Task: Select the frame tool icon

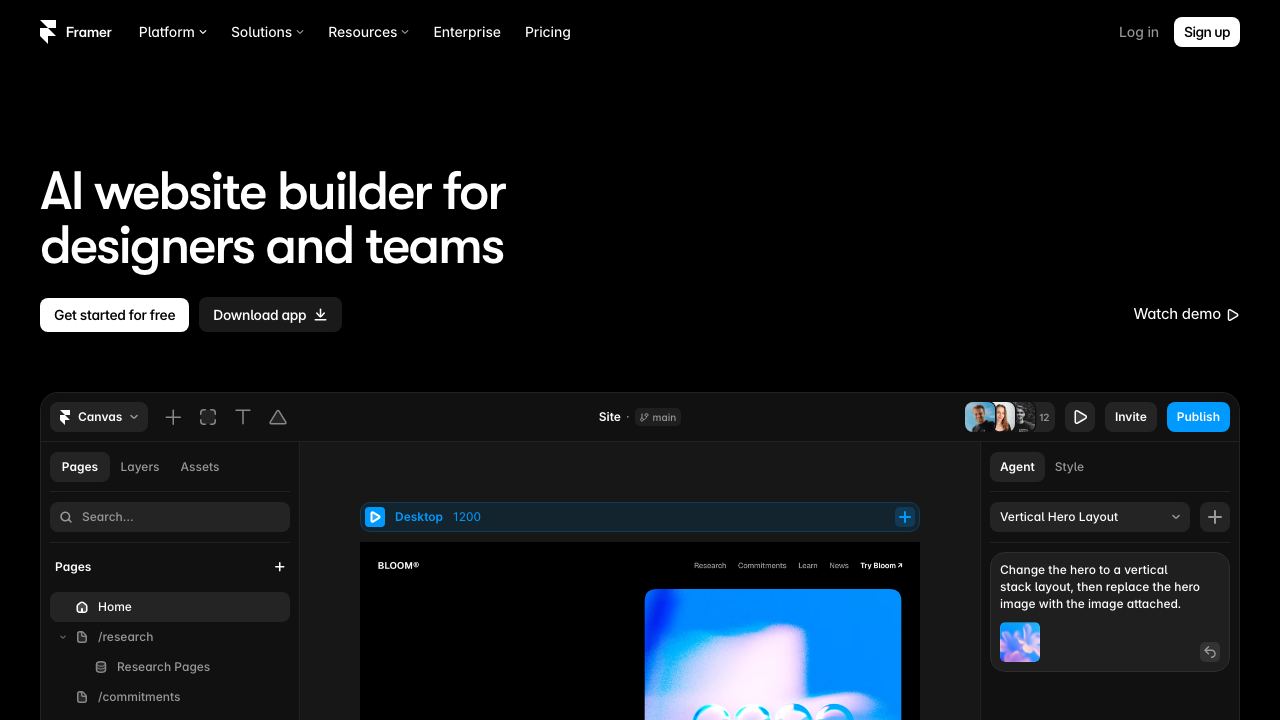Action: coord(208,417)
